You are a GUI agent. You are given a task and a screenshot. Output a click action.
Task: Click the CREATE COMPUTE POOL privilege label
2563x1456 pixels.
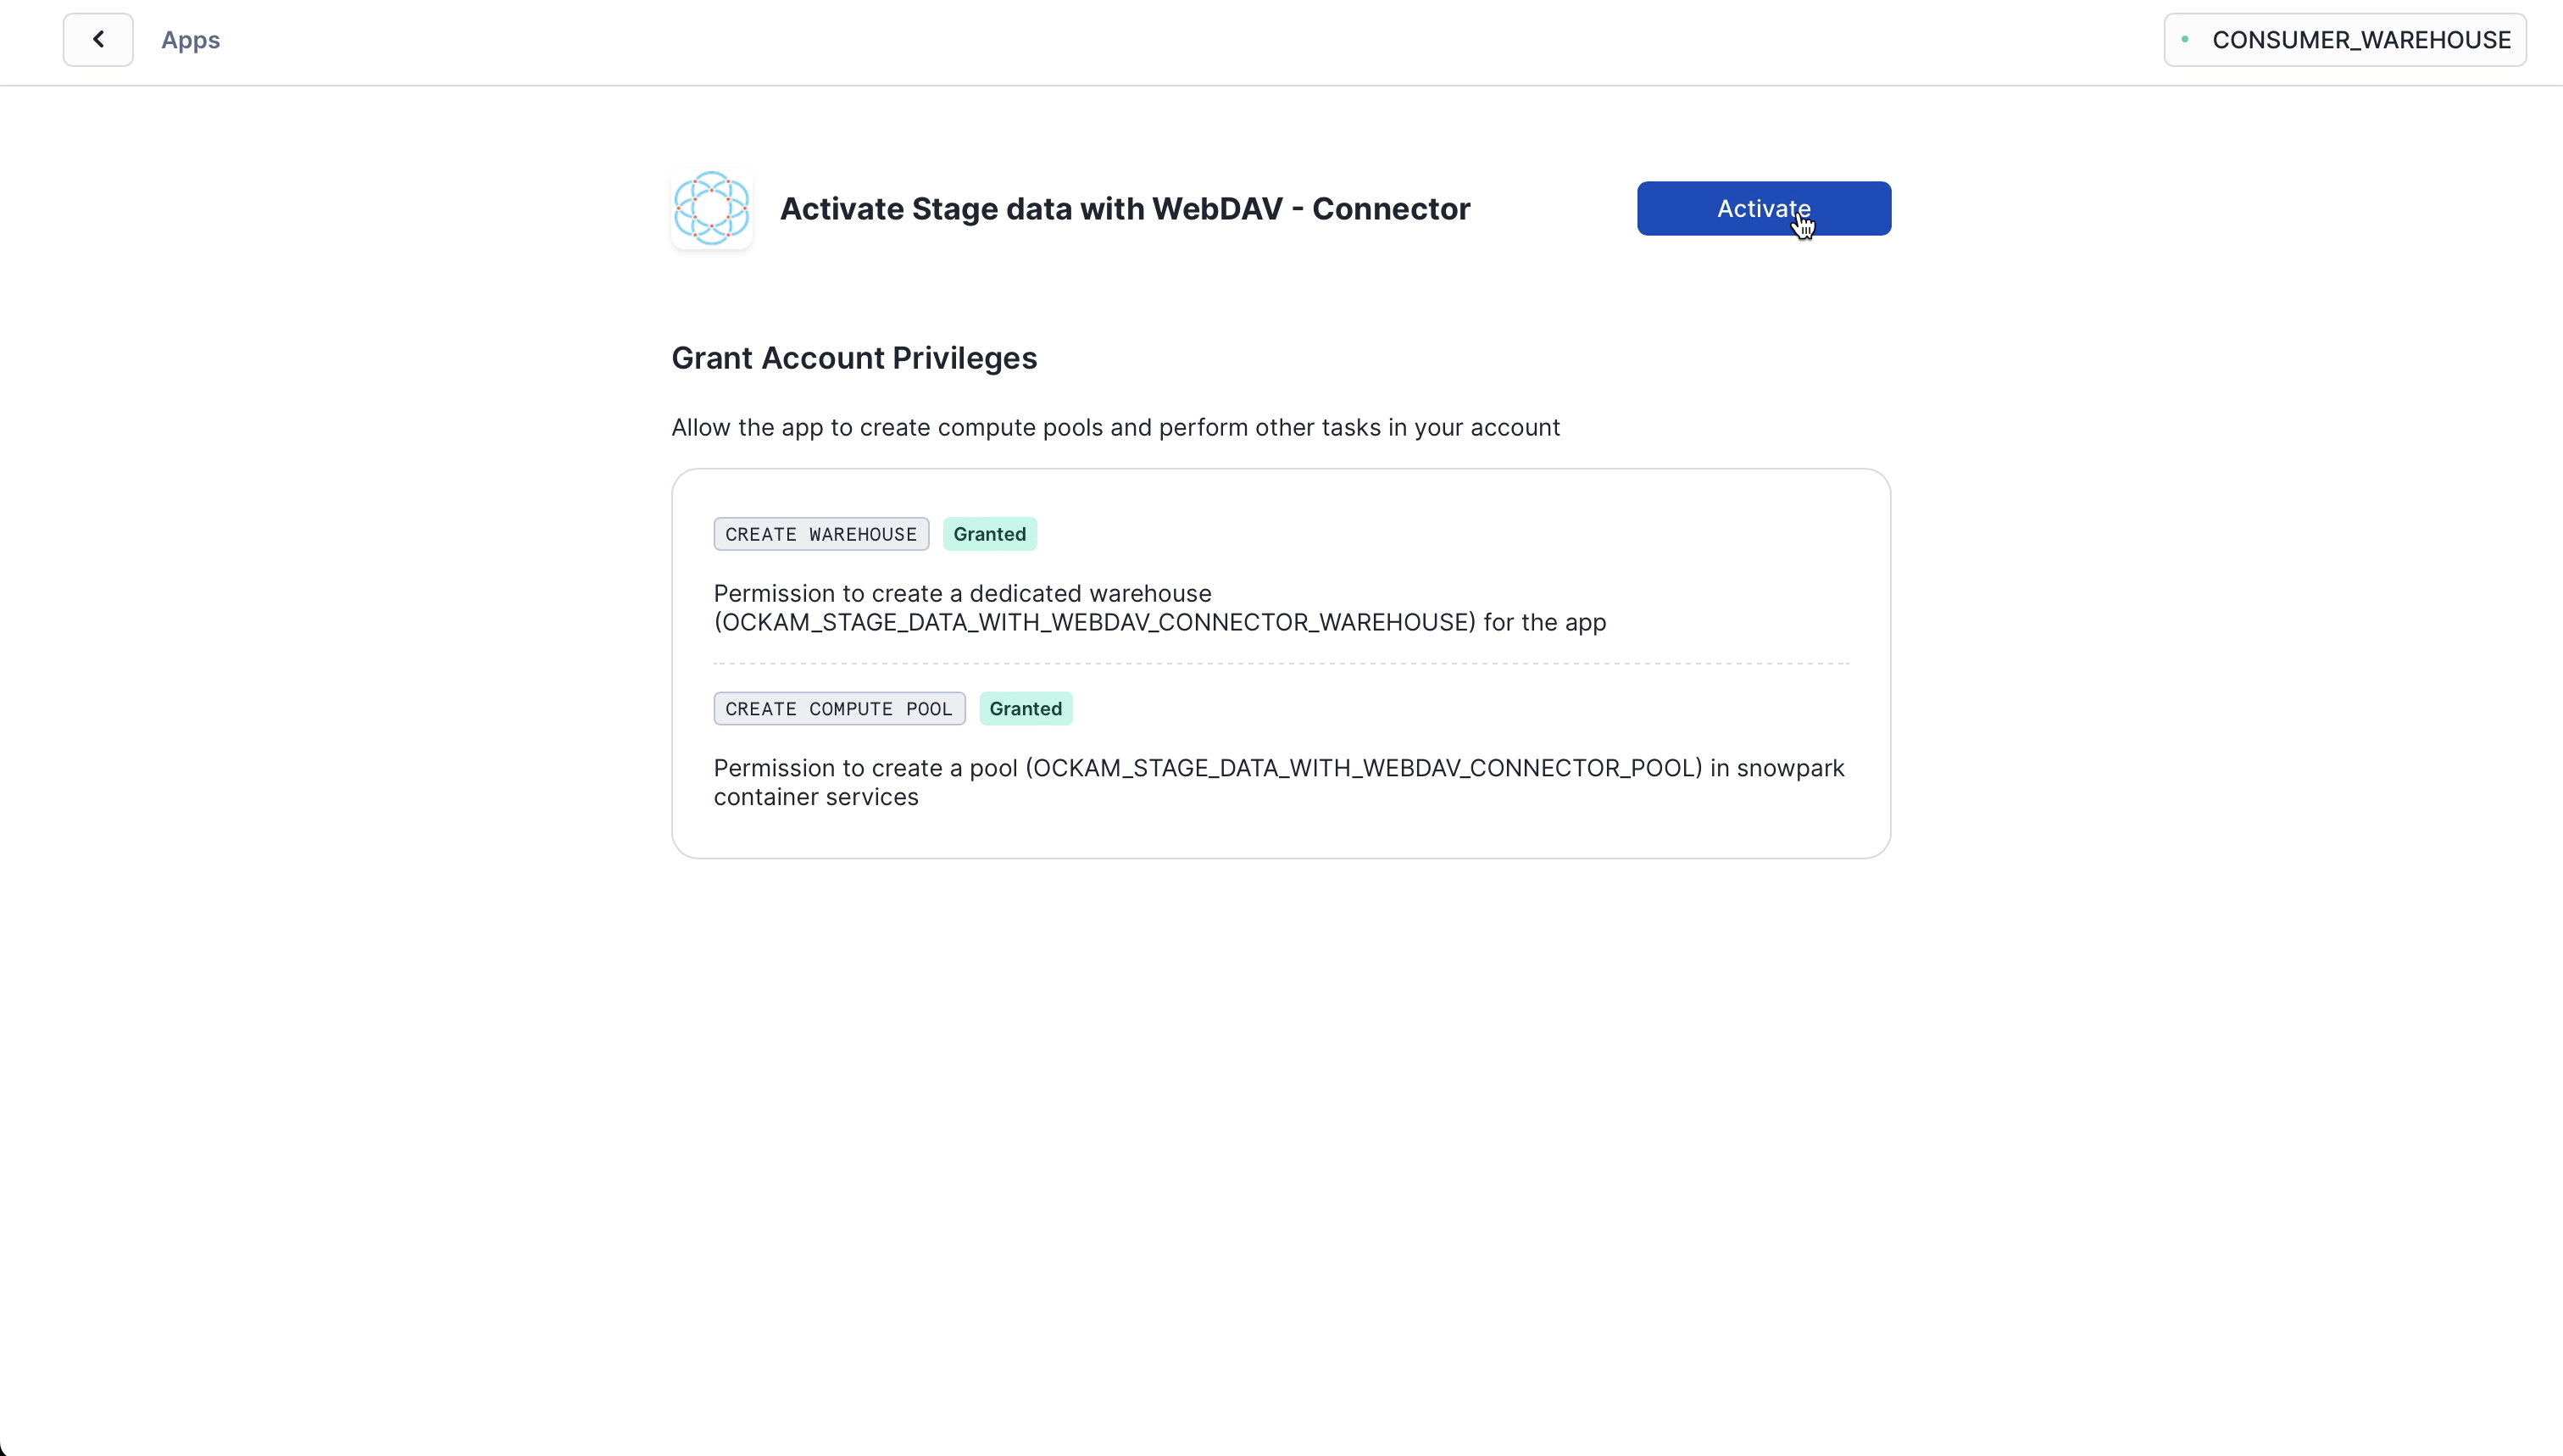pos(838,708)
